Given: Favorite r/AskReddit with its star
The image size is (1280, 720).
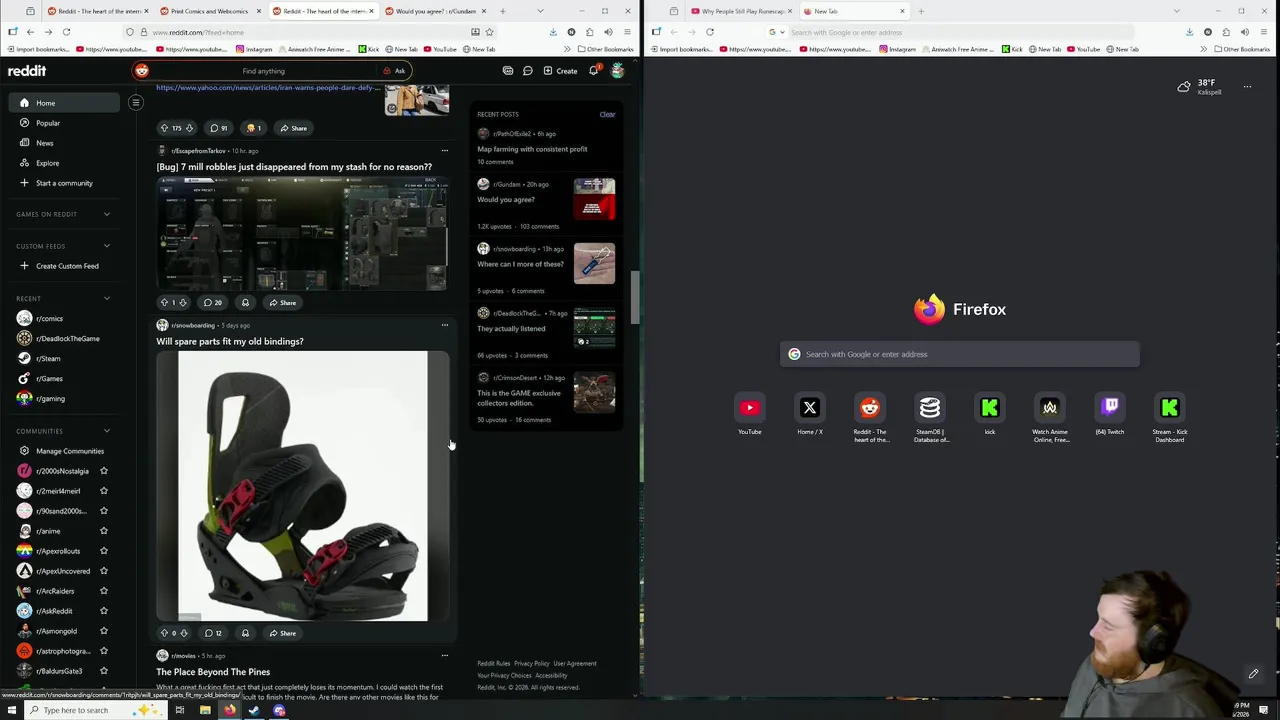Looking at the screenshot, I should [104, 611].
